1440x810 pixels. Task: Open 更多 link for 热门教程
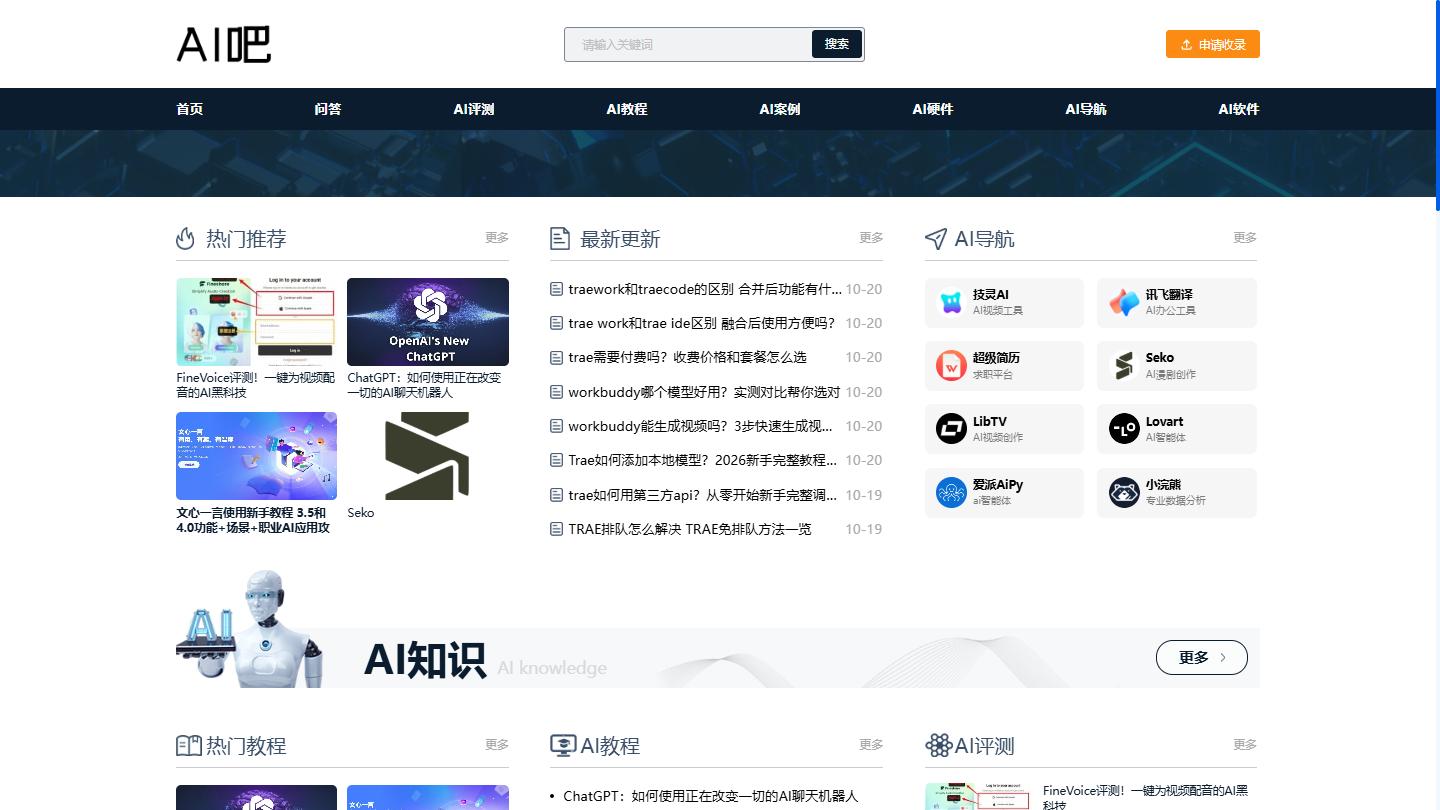pyautogui.click(x=497, y=745)
